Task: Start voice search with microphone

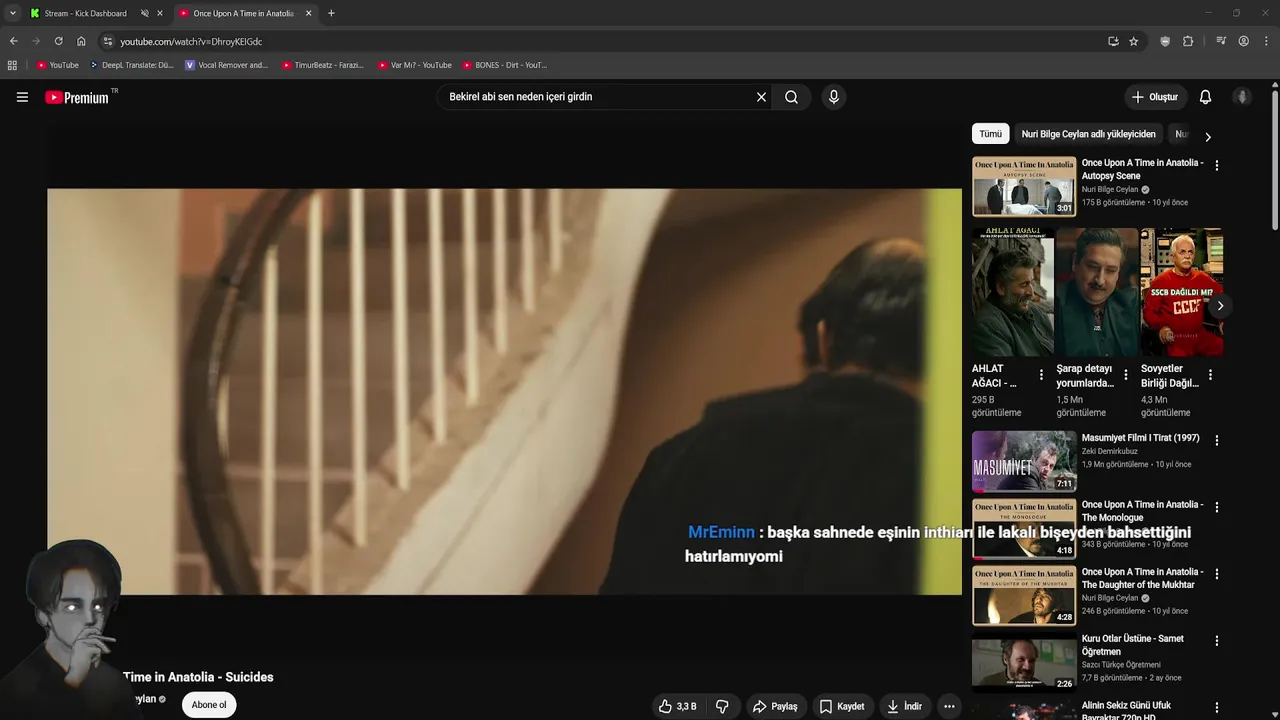Action: click(x=834, y=97)
